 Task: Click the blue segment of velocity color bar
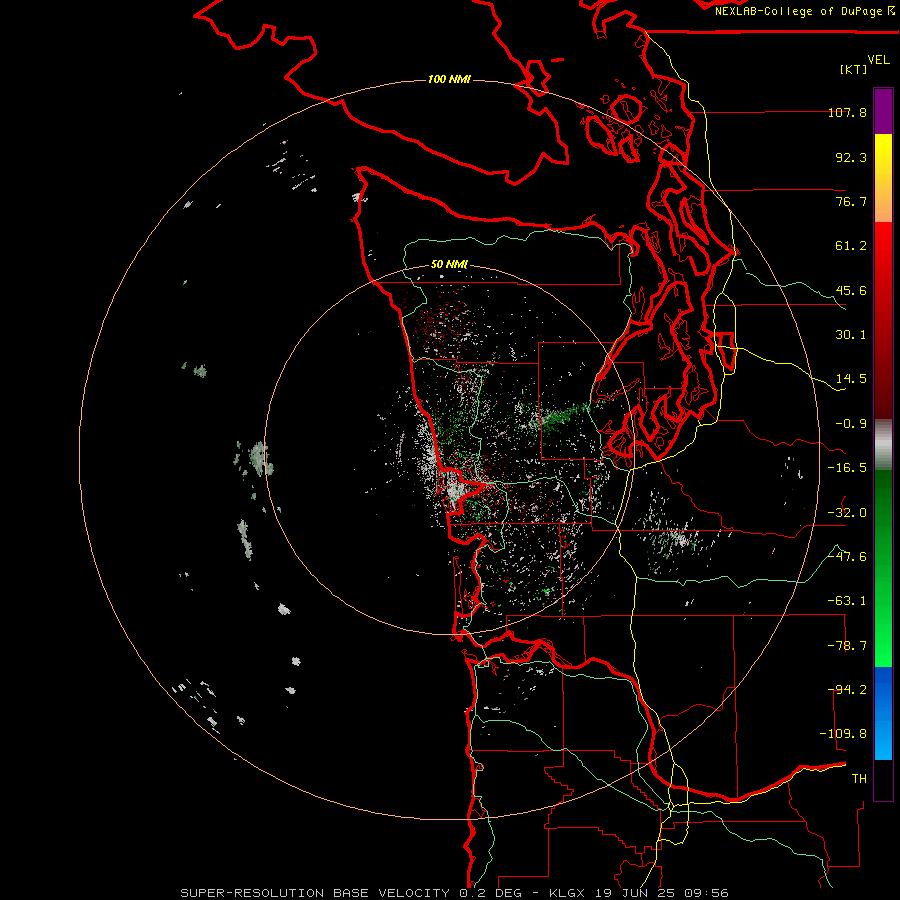[883, 713]
